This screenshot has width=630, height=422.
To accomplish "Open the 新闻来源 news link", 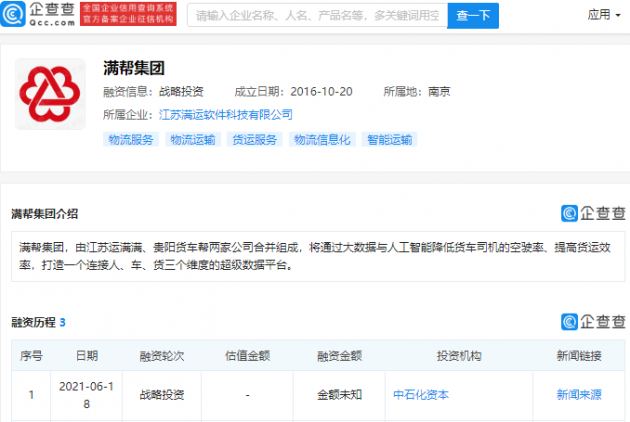I will click(579, 395).
